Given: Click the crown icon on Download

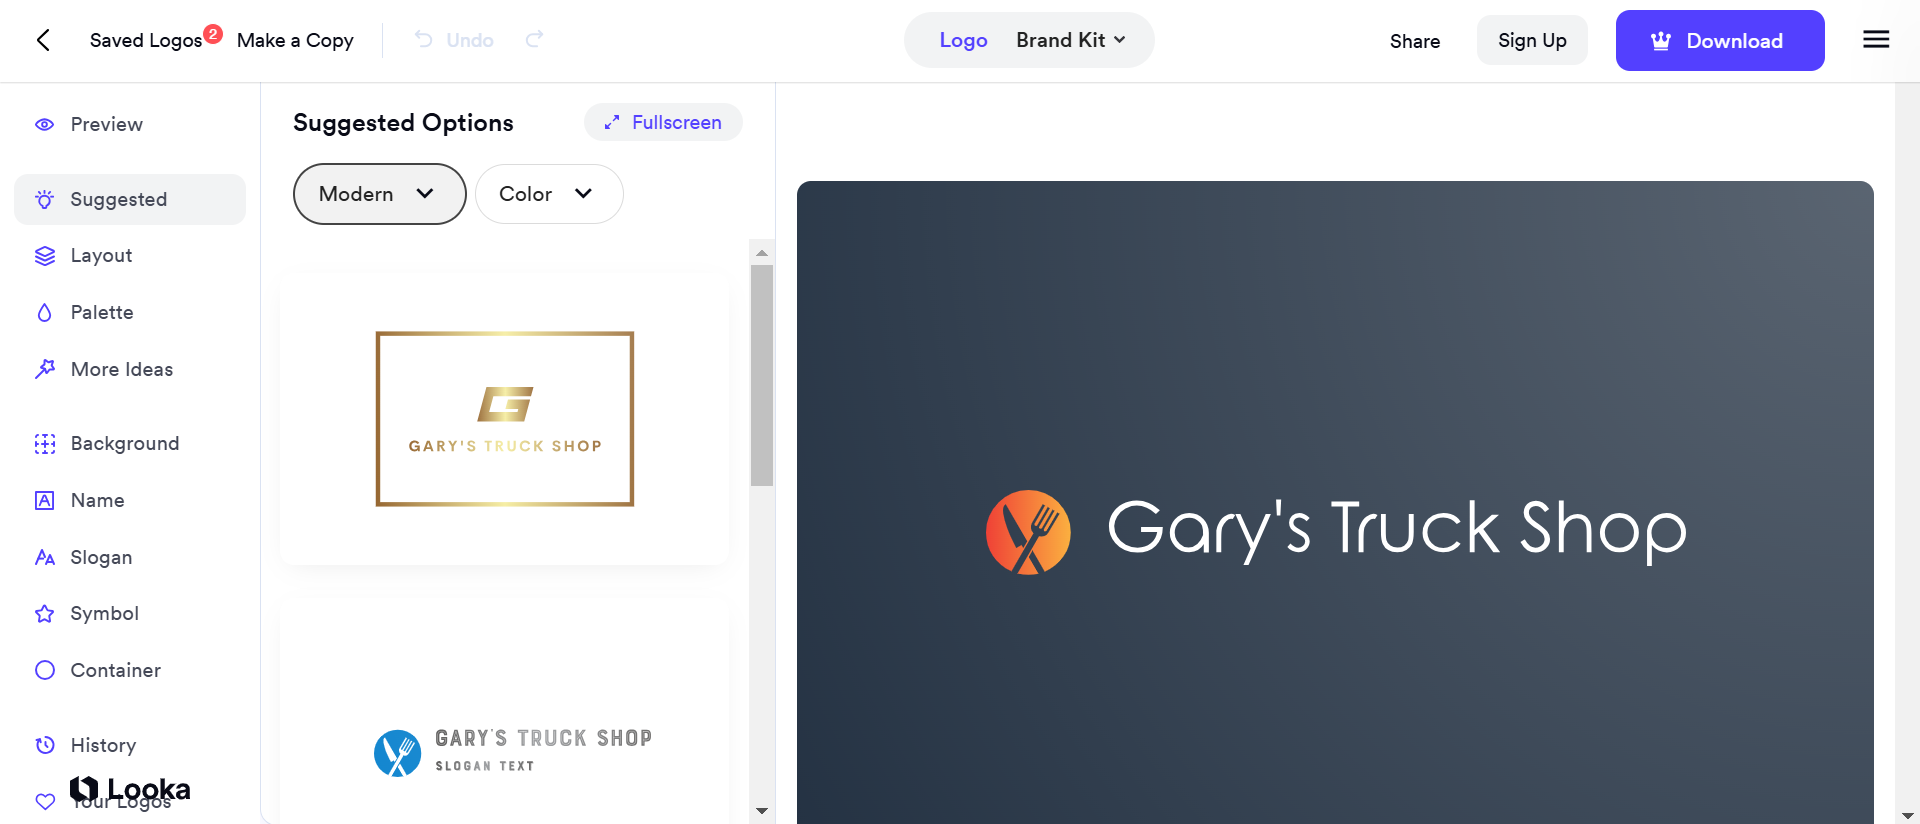Looking at the screenshot, I should (x=1661, y=41).
